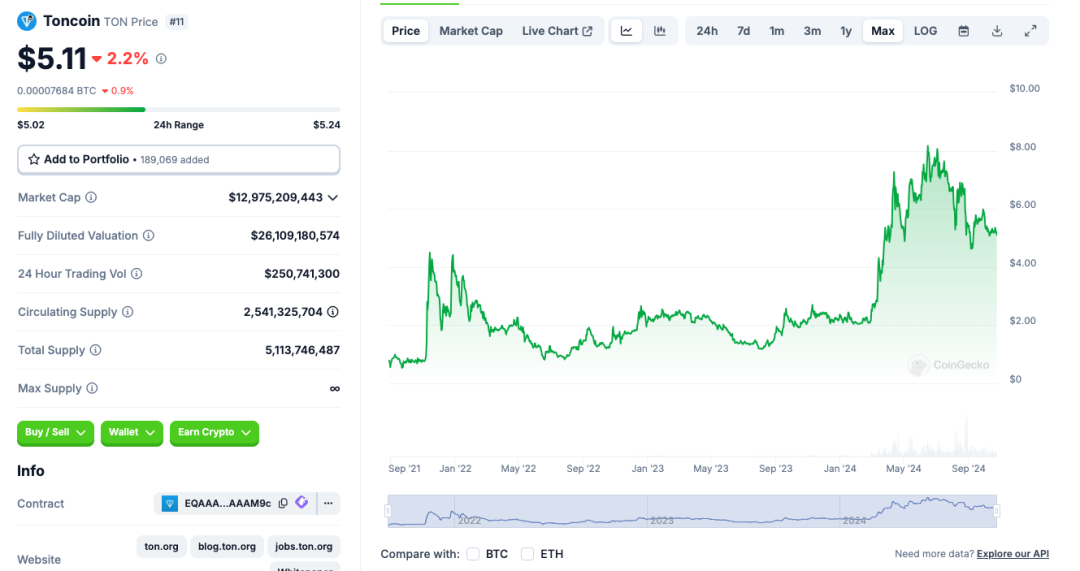Expand chart to fullscreen icon
The width and height of the screenshot is (1080, 571).
(x=1030, y=31)
